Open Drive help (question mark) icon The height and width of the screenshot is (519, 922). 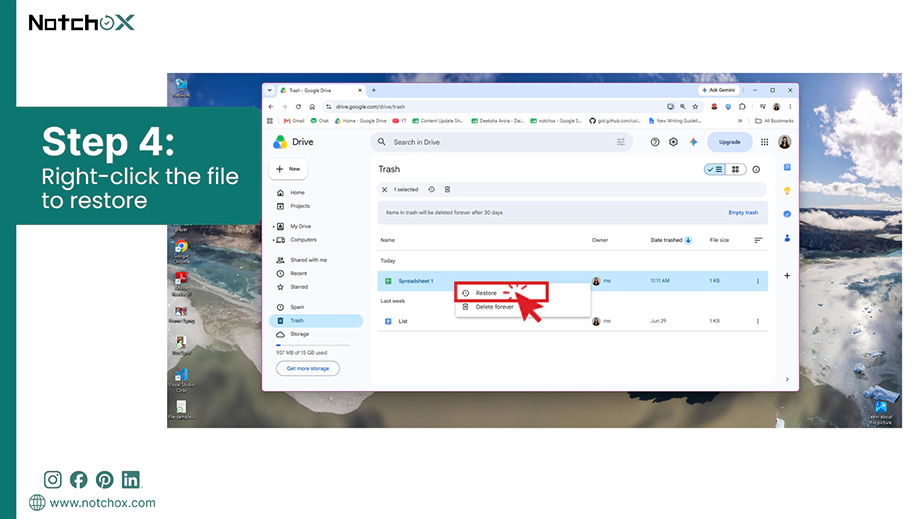[x=654, y=142]
